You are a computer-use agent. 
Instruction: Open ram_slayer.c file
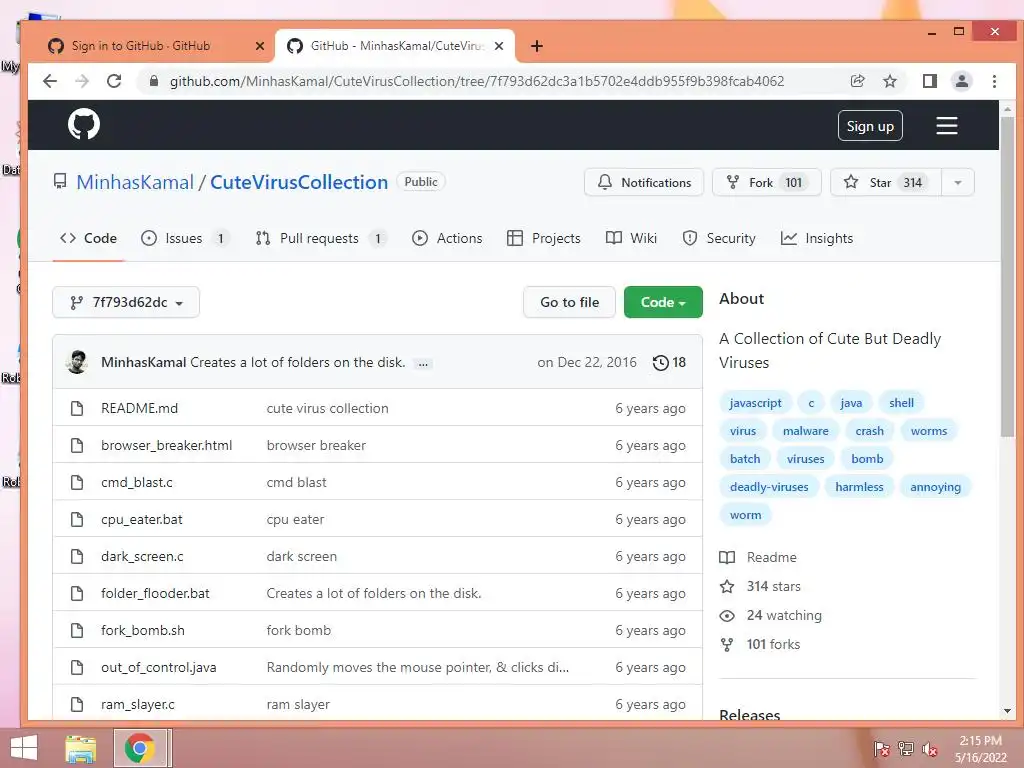(138, 705)
